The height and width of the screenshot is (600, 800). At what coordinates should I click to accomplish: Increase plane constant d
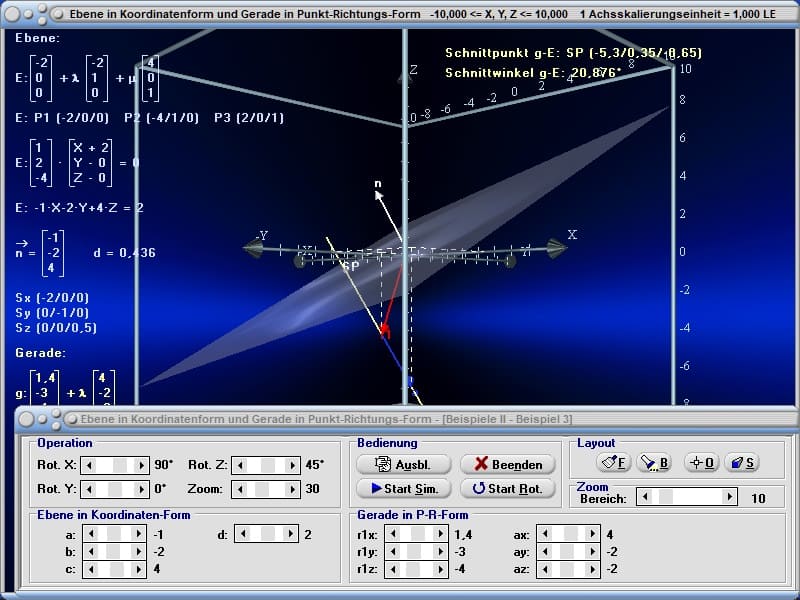(x=290, y=534)
